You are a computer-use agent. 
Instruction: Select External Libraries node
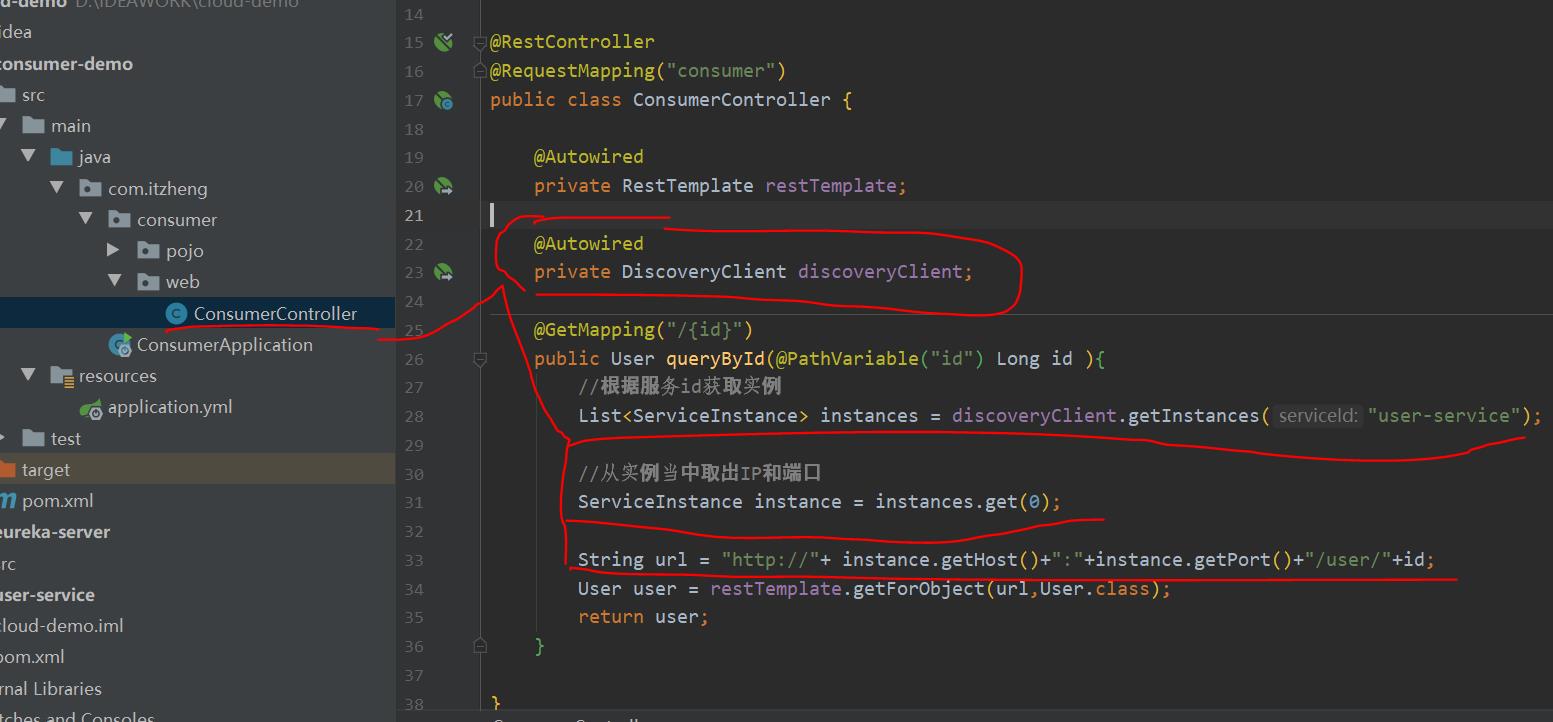tap(50, 688)
